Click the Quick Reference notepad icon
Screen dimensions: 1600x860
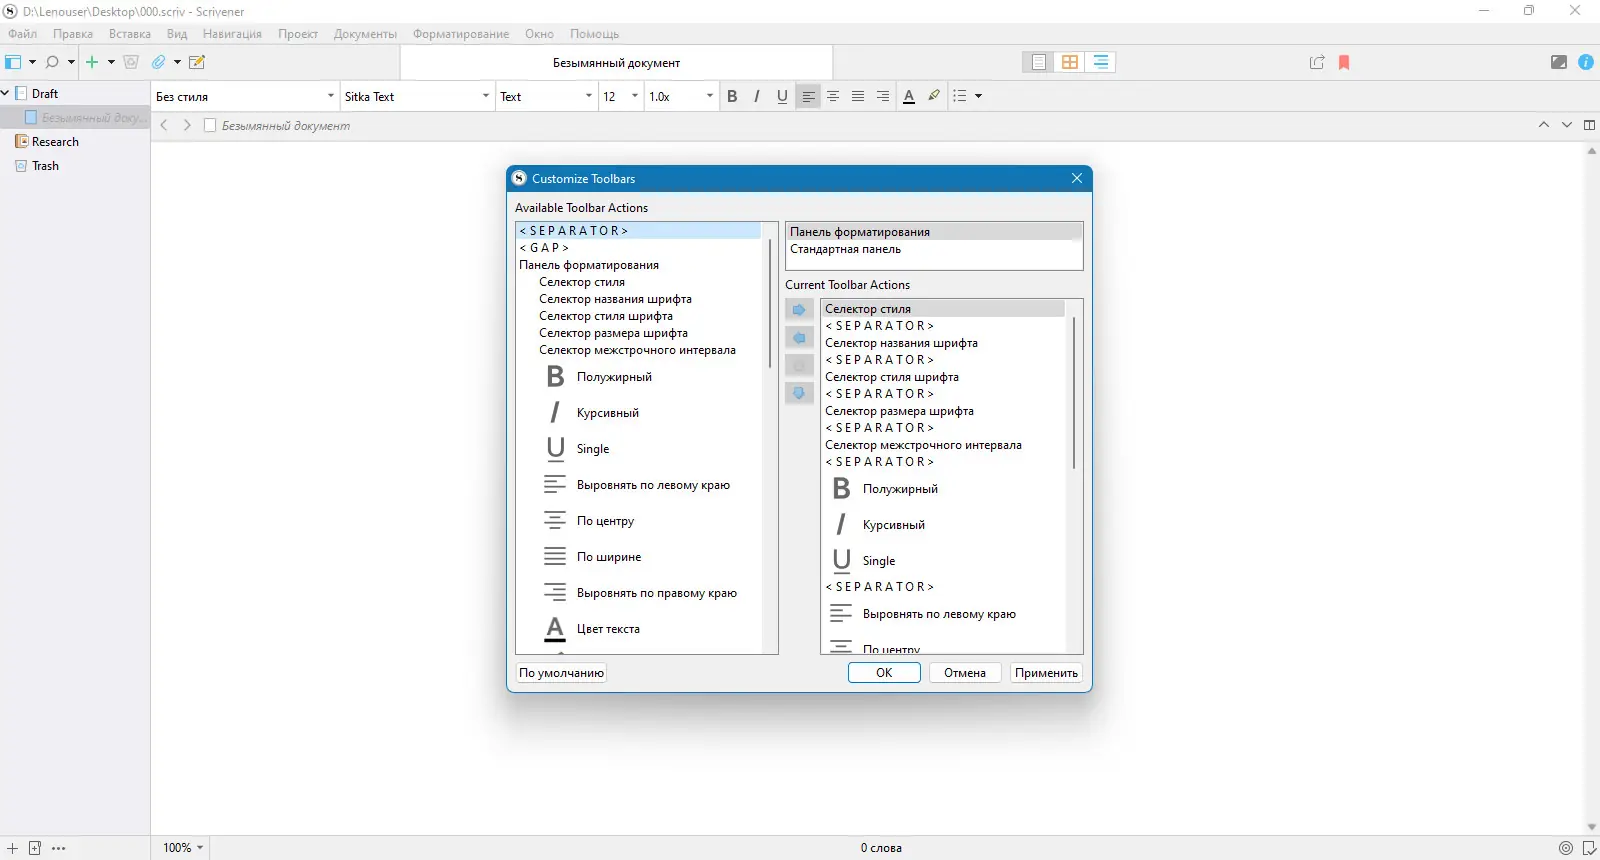[x=197, y=62]
